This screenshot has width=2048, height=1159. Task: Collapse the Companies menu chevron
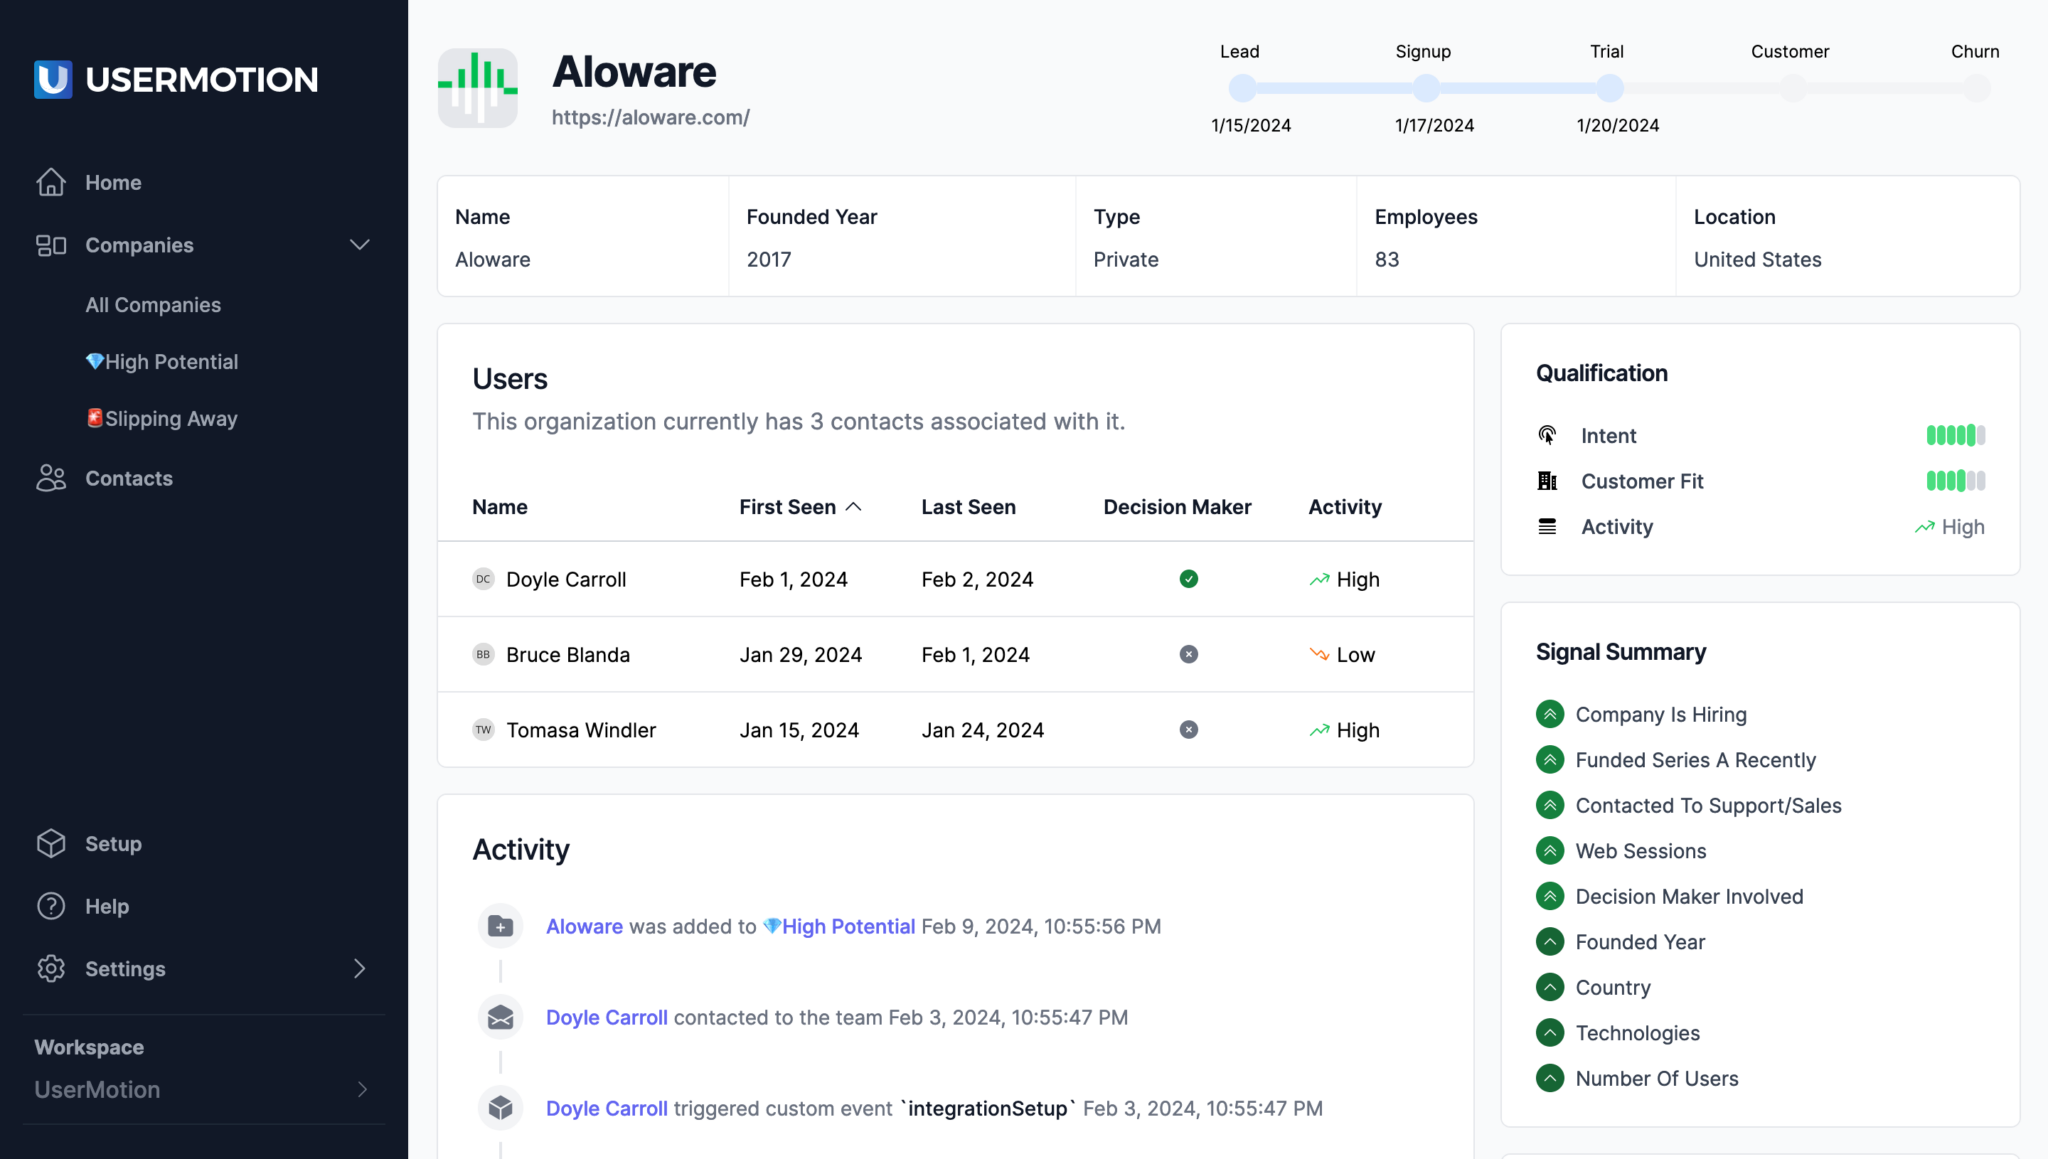[x=360, y=245]
